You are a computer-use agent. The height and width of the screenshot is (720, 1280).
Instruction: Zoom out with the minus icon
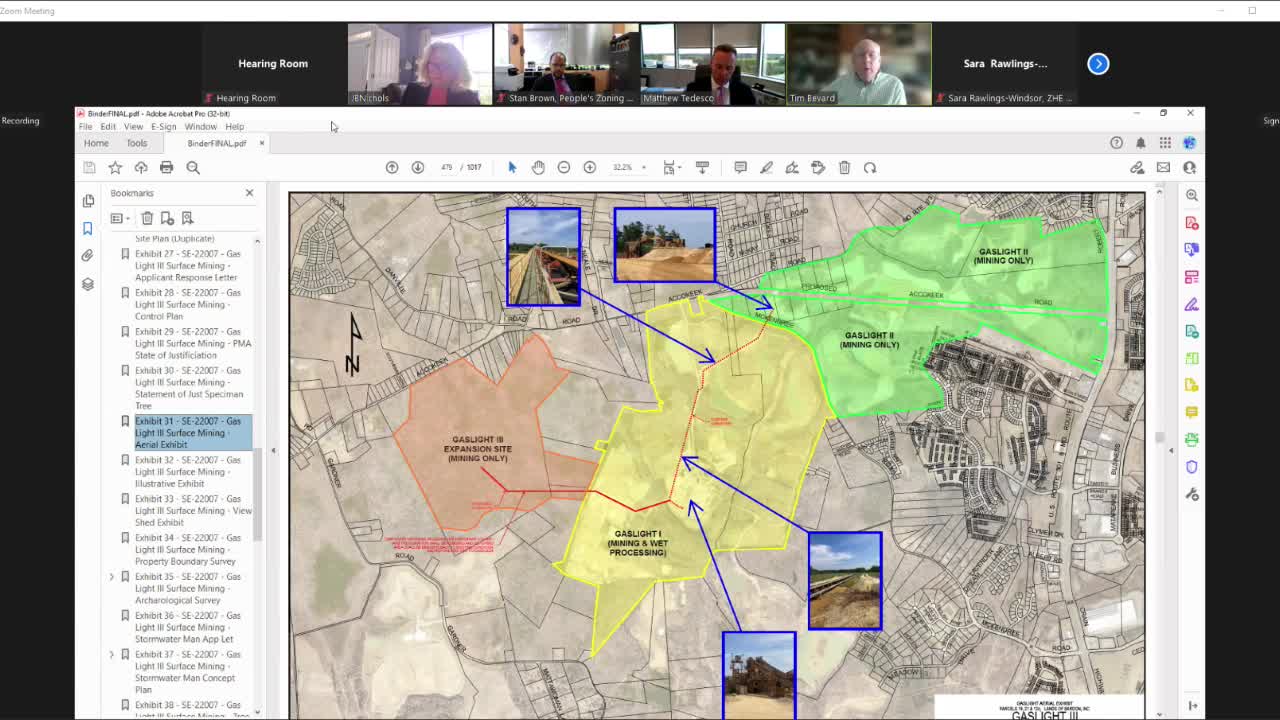click(x=564, y=168)
